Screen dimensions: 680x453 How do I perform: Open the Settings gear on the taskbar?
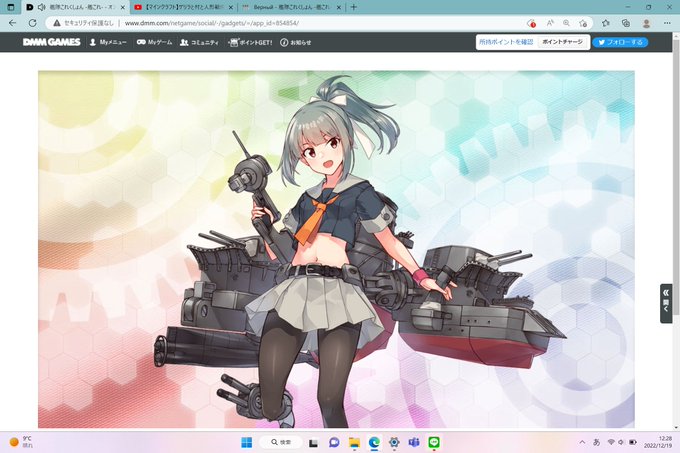394,442
